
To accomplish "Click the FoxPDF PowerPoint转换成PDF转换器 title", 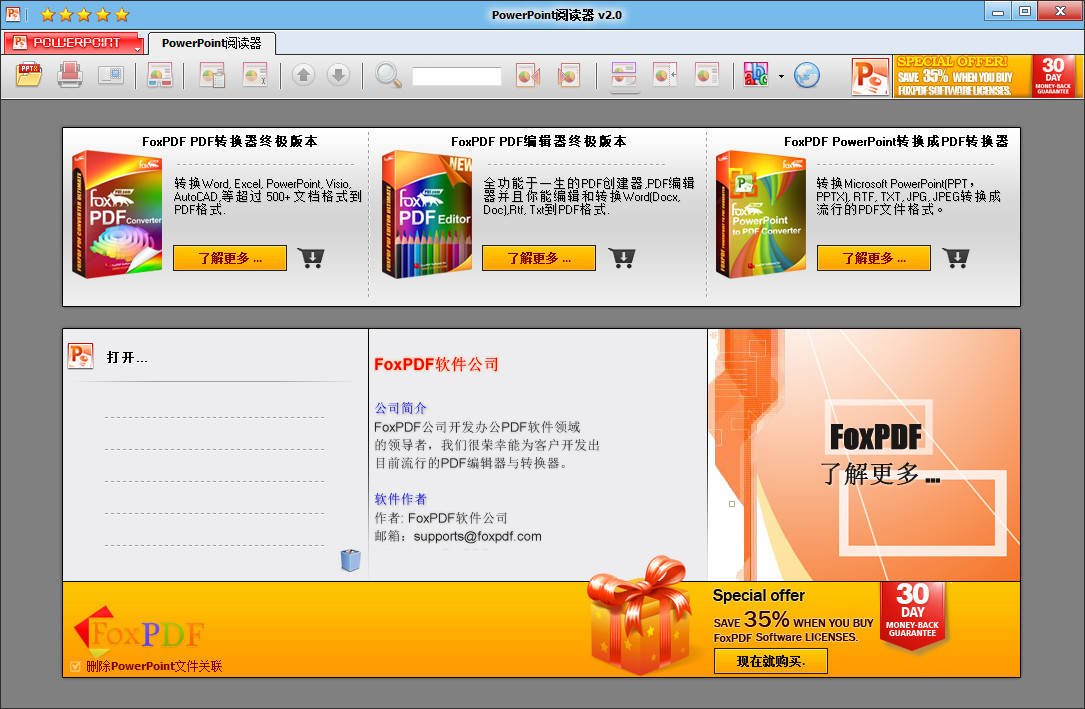I will pos(896,141).
